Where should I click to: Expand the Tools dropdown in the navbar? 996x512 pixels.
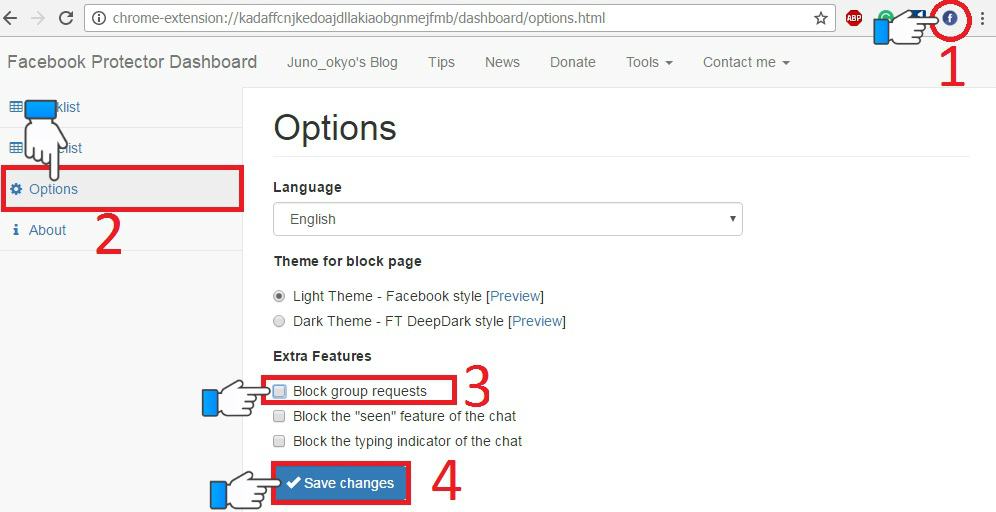[649, 62]
